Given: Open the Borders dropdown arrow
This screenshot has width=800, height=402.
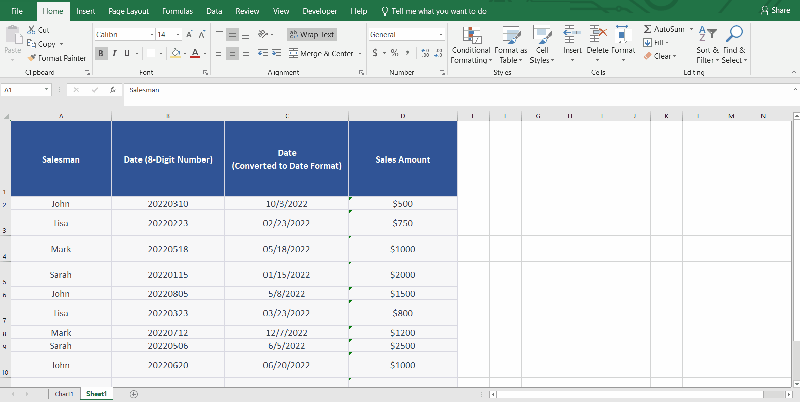Looking at the screenshot, I should (161, 53).
